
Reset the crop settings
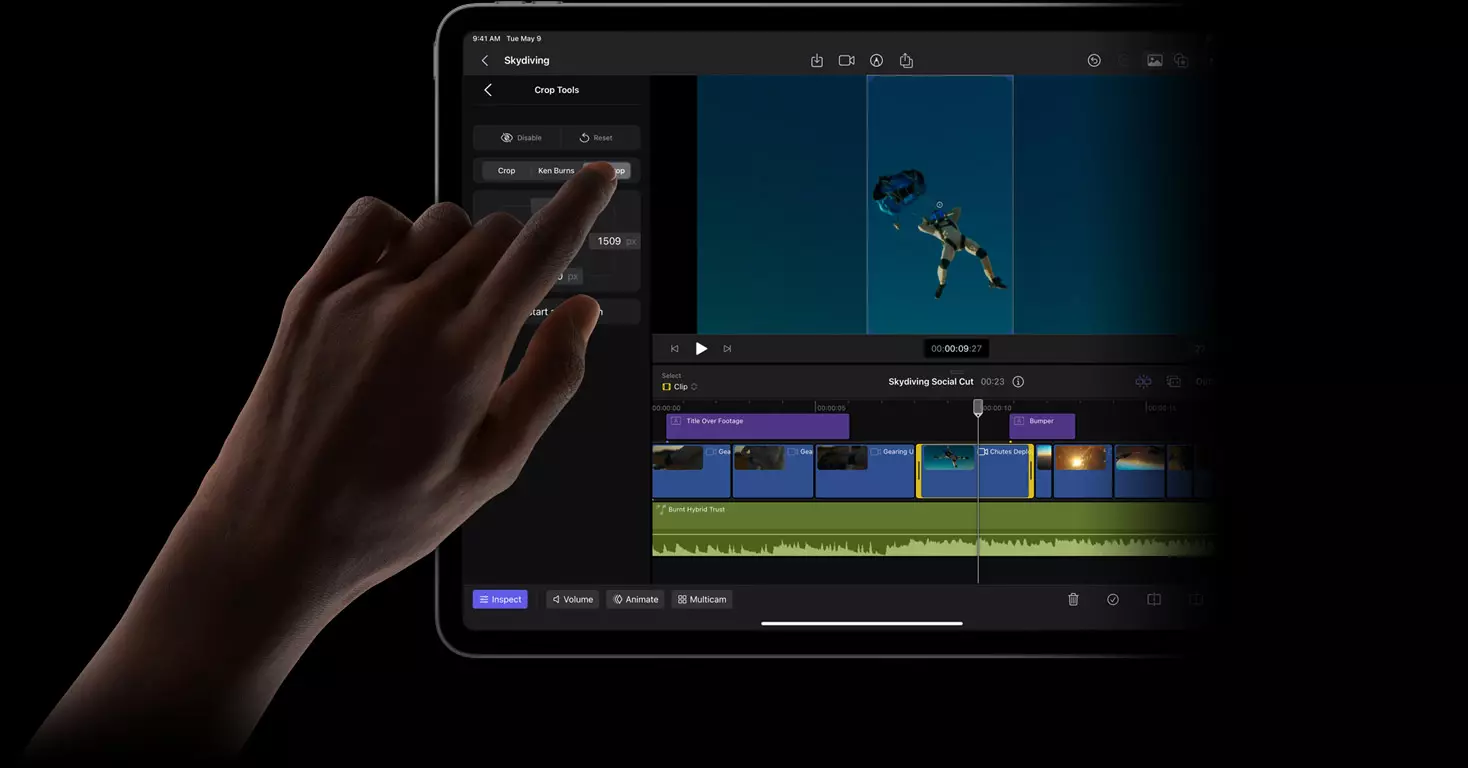[596, 138]
